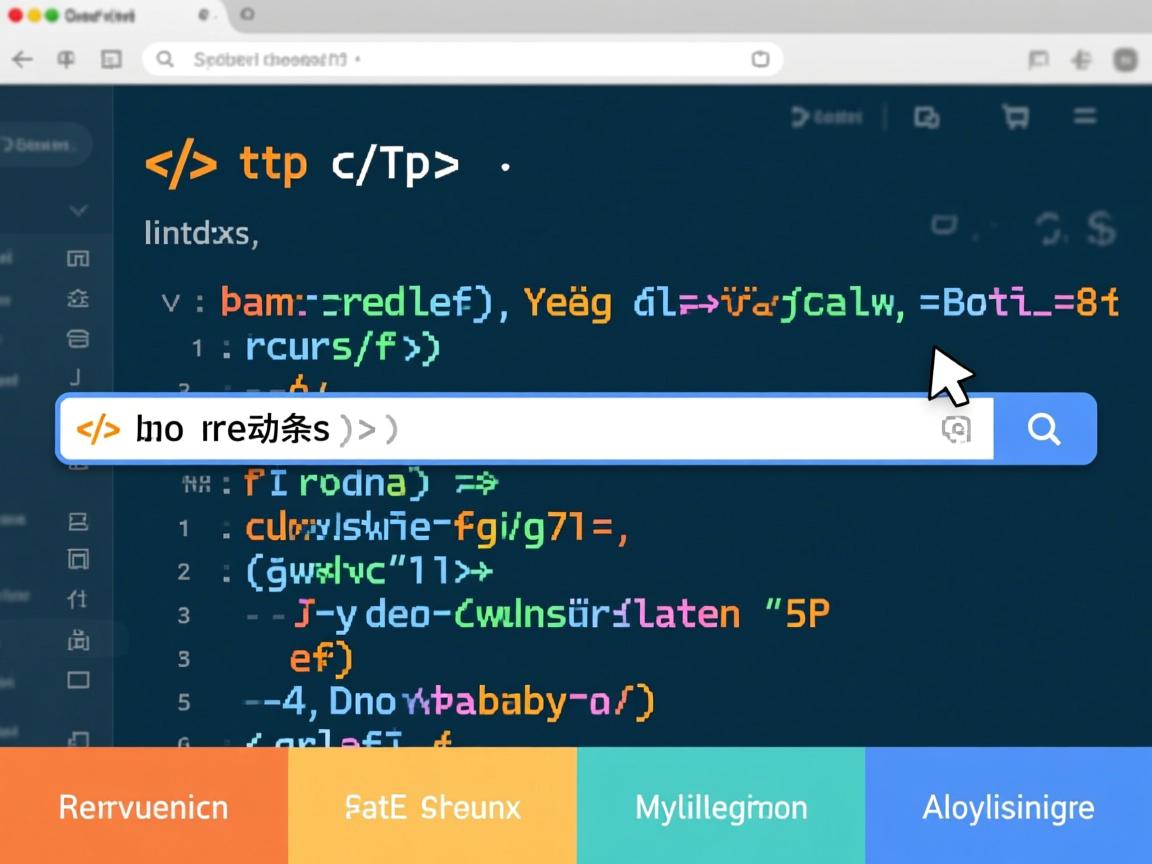This screenshot has height=864, width=1152.
Task: Click the share icon in address bar
Action: tap(760, 59)
